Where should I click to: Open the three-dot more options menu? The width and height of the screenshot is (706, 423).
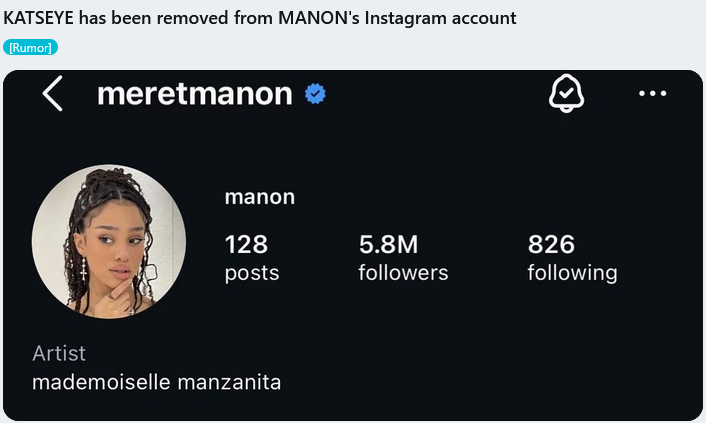coord(652,94)
